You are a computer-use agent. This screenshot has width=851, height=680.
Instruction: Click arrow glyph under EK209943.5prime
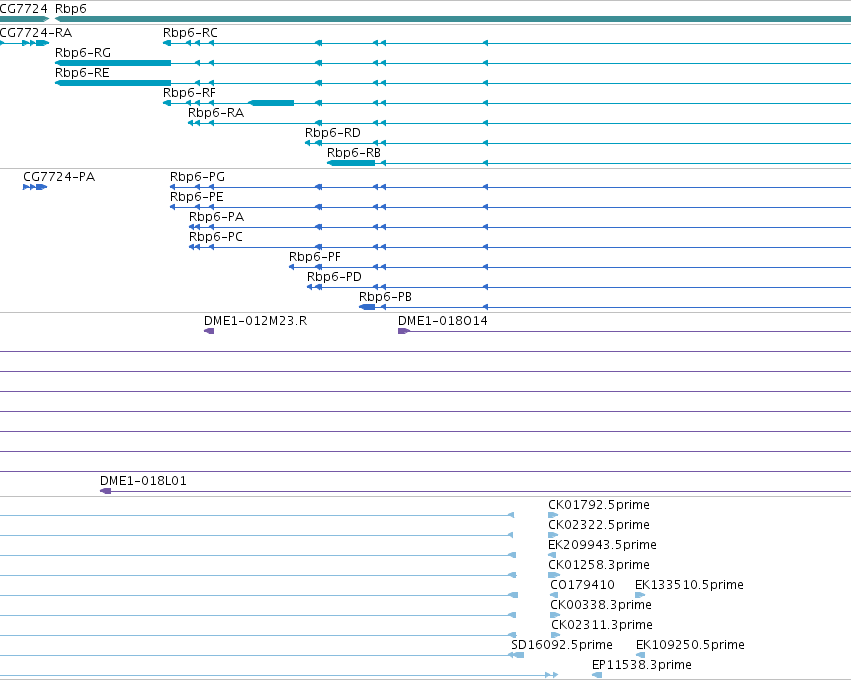(x=552, y=555)
